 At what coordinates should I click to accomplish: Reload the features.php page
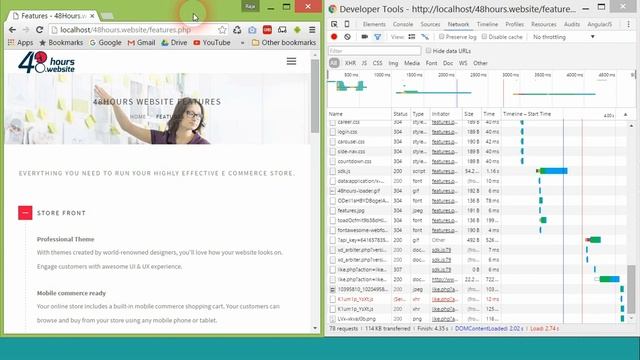coord(39,30)
